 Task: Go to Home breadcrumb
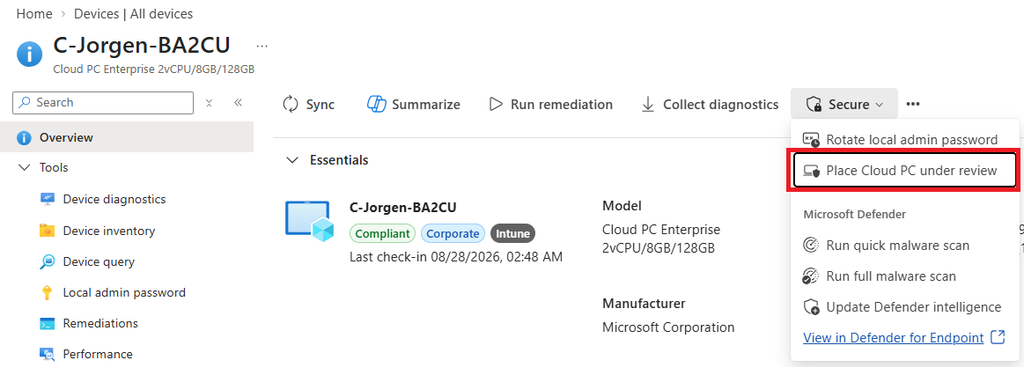point(34,14)
